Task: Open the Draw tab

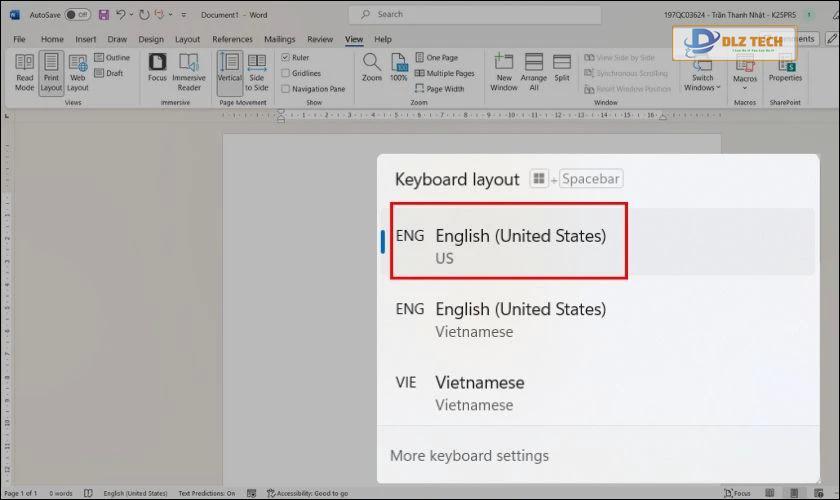Action: [117, 39]
